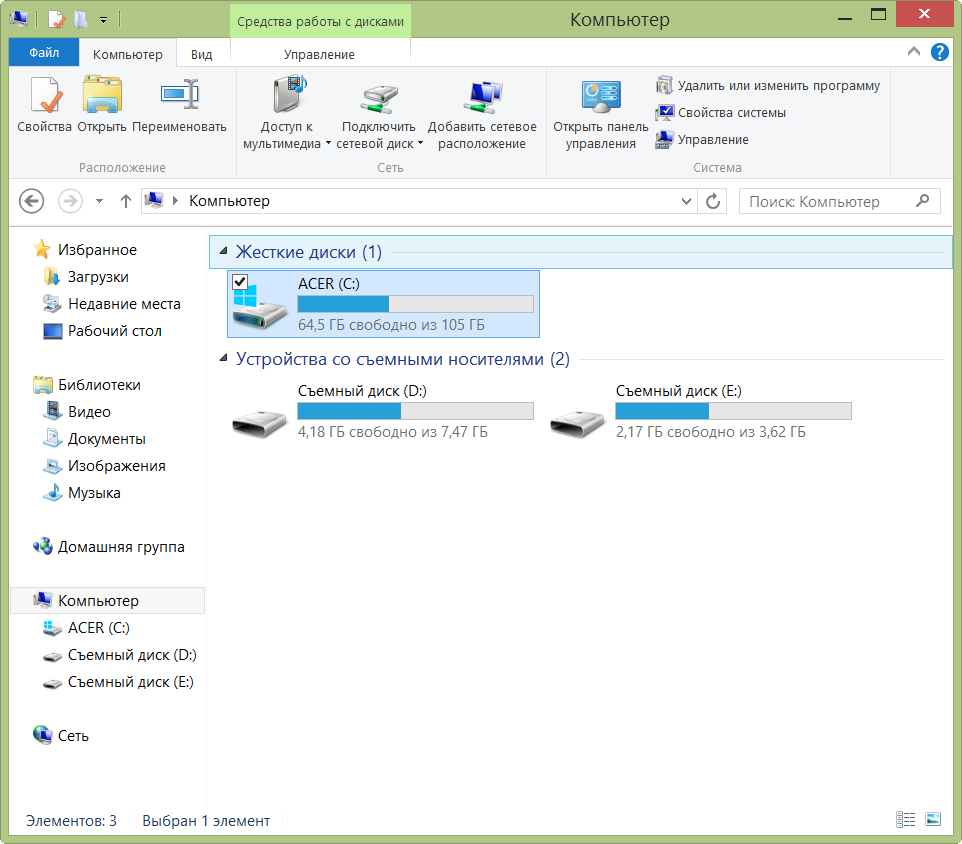Refresh the Компьютер view

[x=712, y=201]
